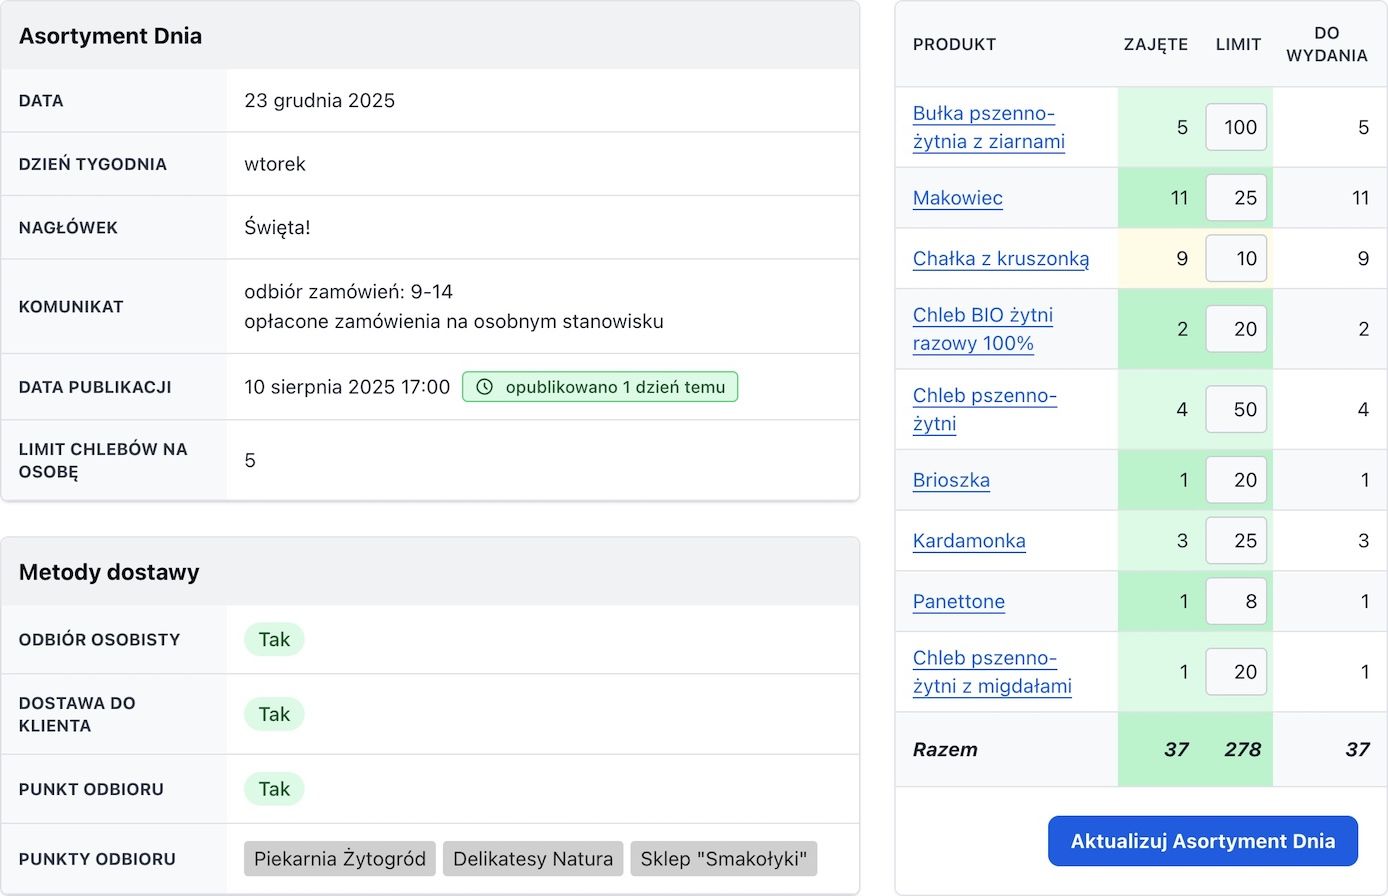The height and width of the screenshot is (896, 1388).
Task: Open the Panettone product link
Action: click(x=958, y=602)
